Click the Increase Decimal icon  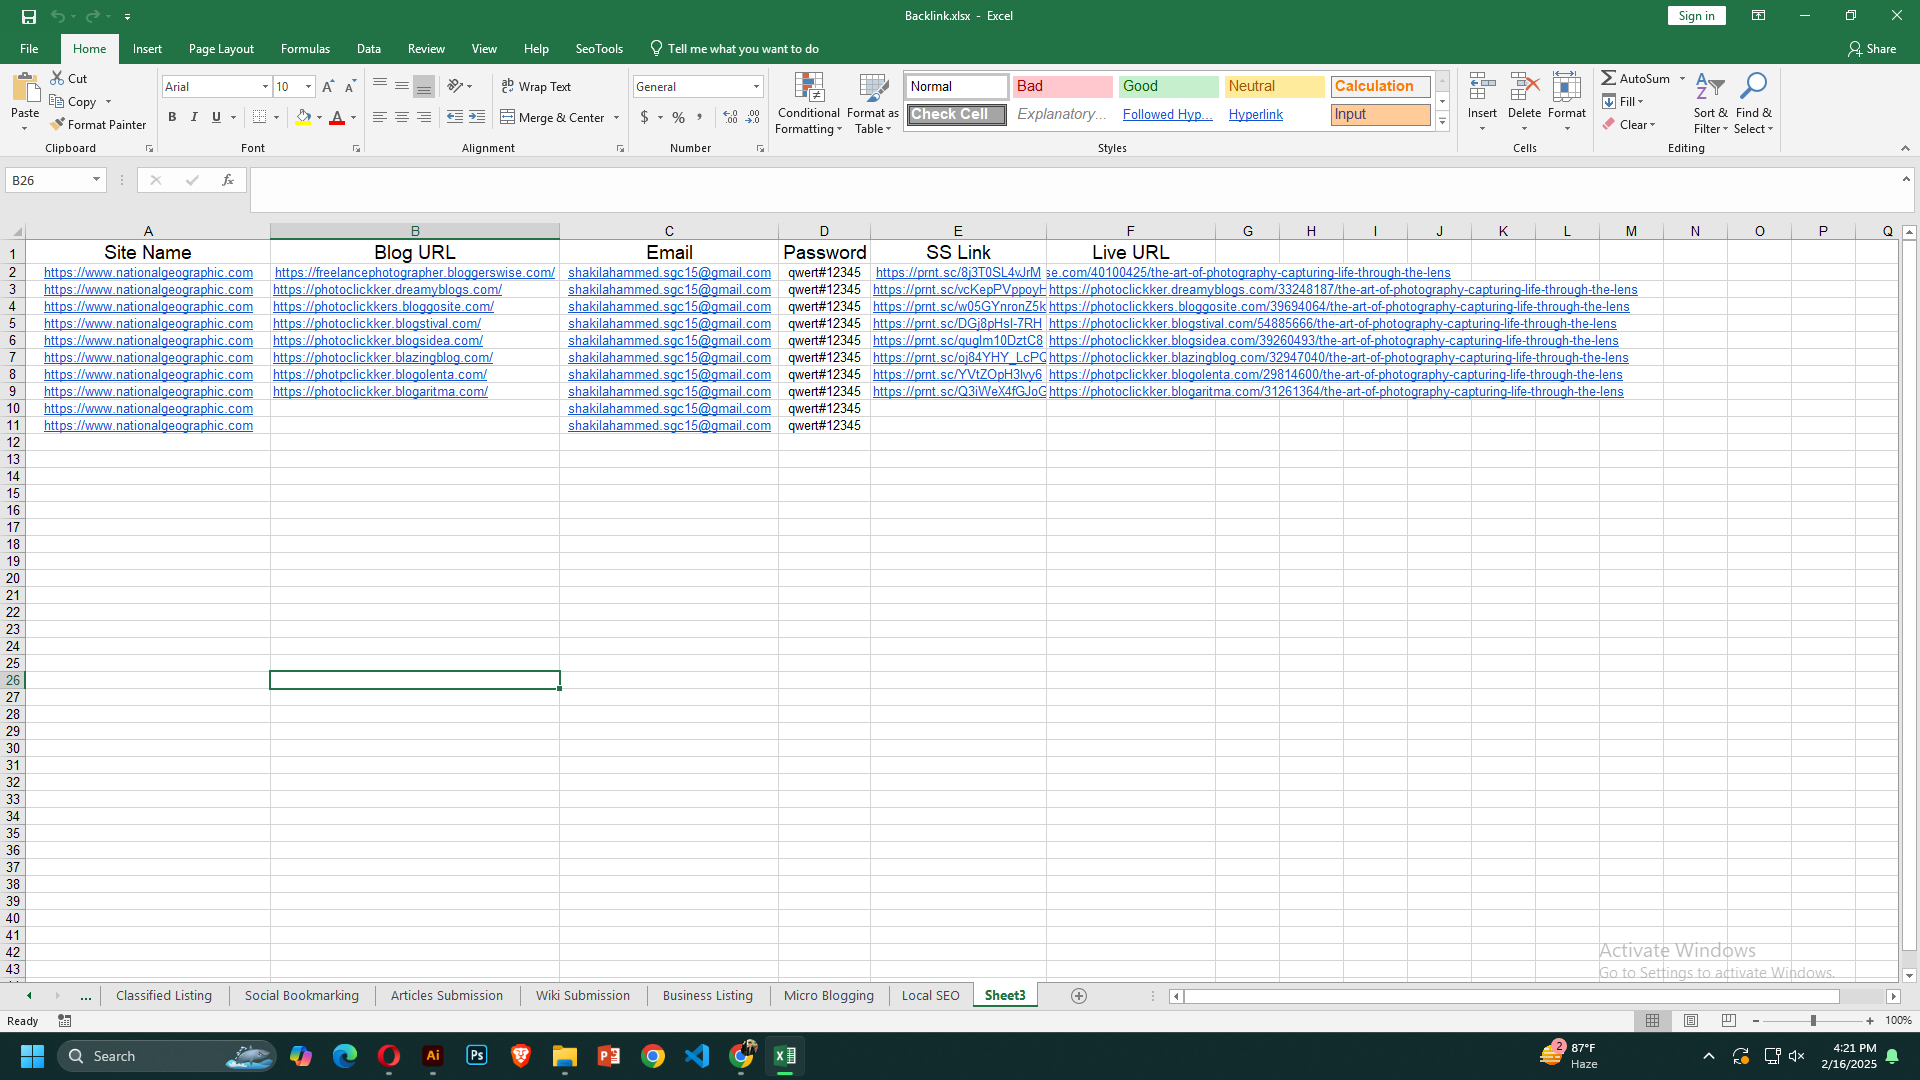tap(730, 117)
